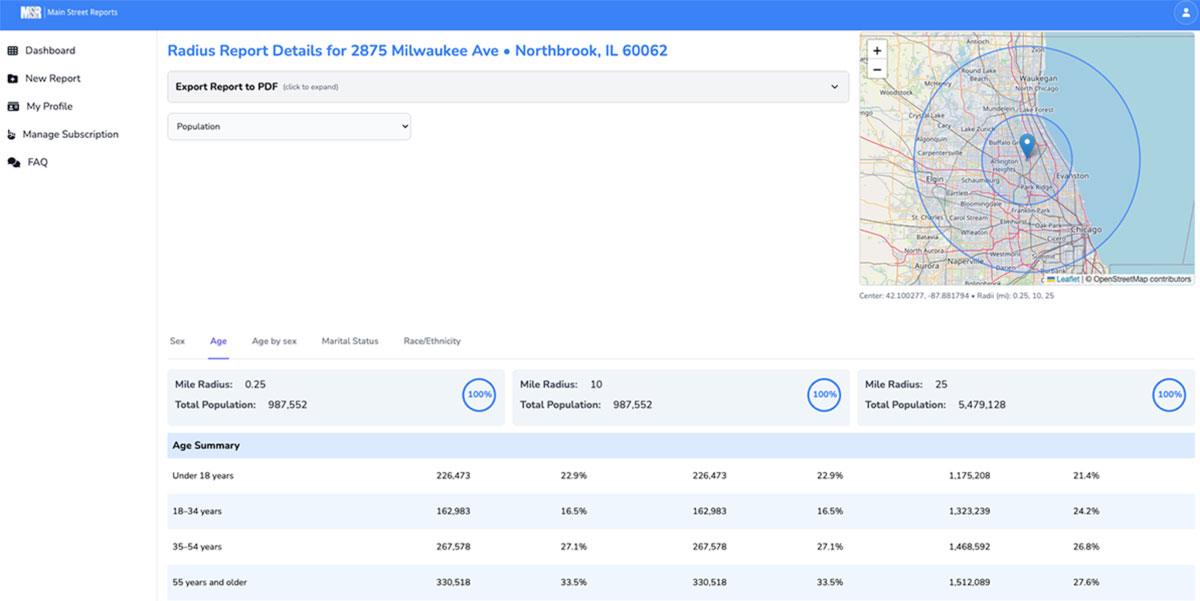This screenshot has width=1200, height=601.
Task: Zoom out using the map minus button
Action: [x=876, y=68]
